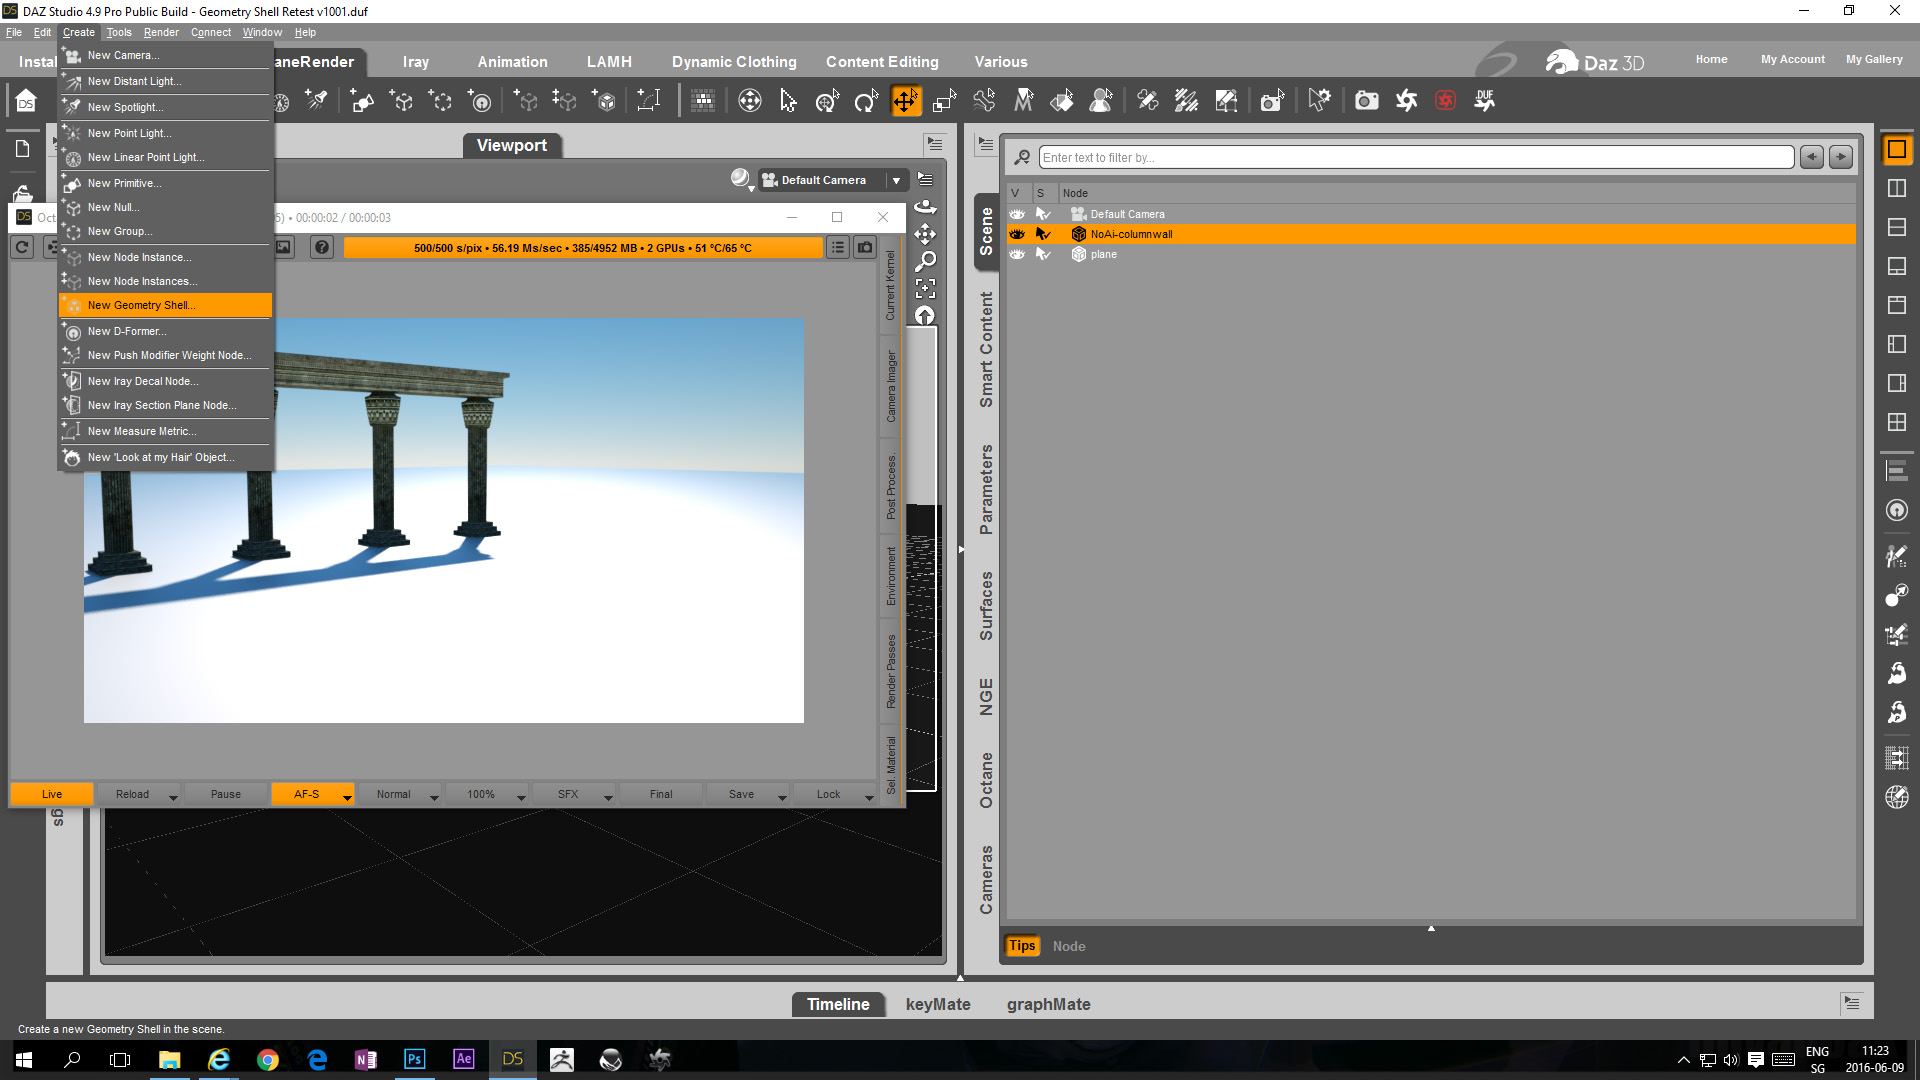The image size is (1920, 1080).
Task: Click the frame view icon in viewport controls
Action: [925, 288]
